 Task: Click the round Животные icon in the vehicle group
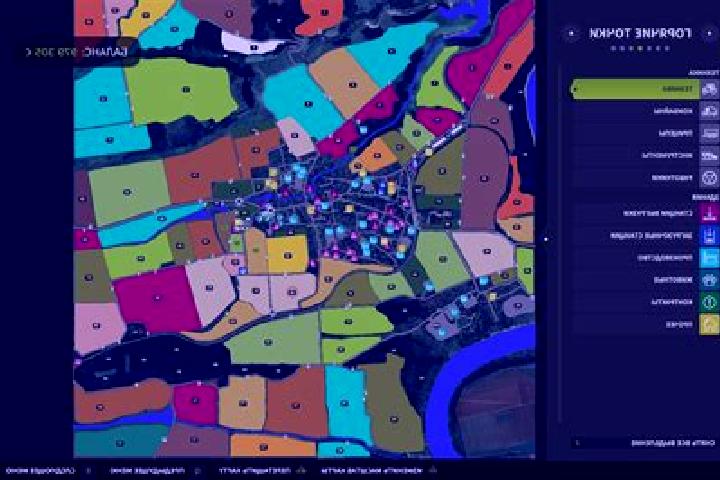(709, 177)
